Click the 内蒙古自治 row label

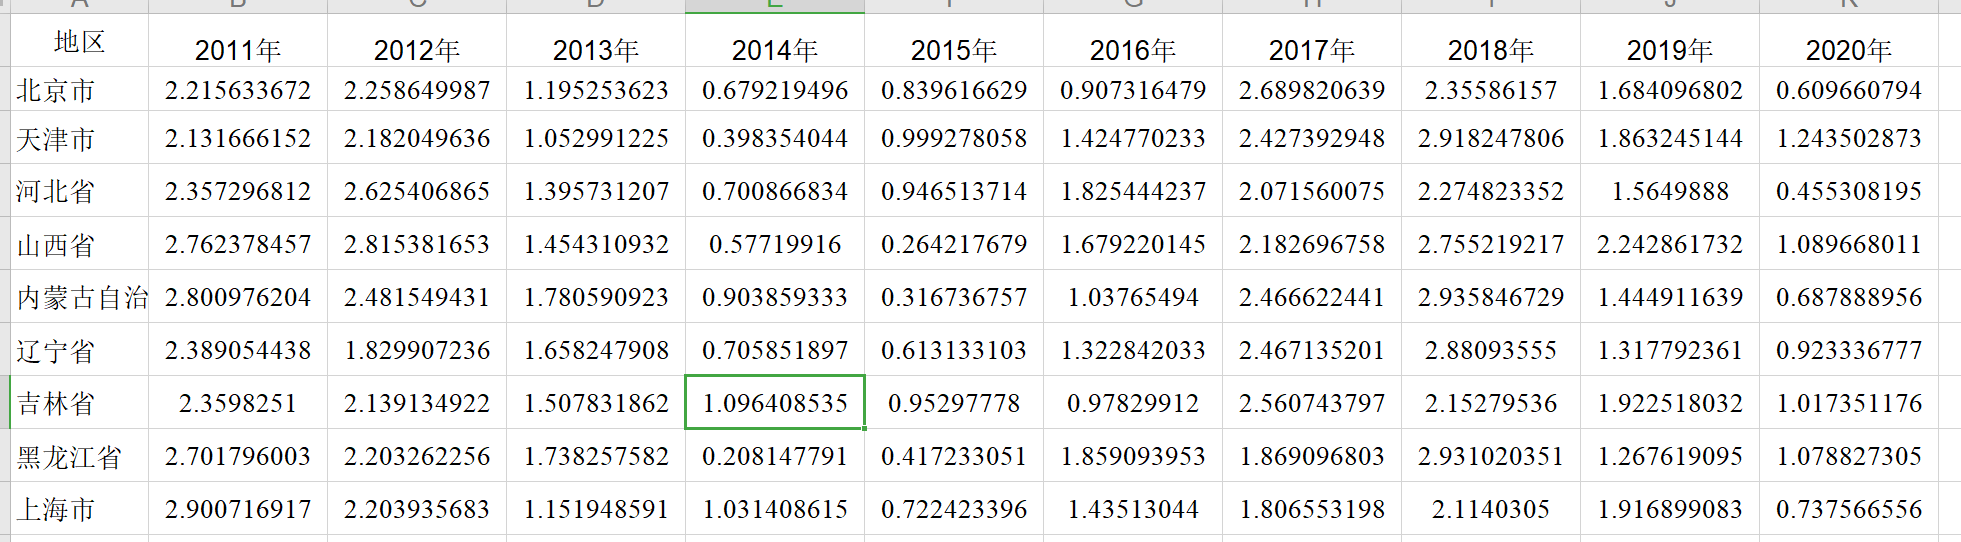pos(79,297)
